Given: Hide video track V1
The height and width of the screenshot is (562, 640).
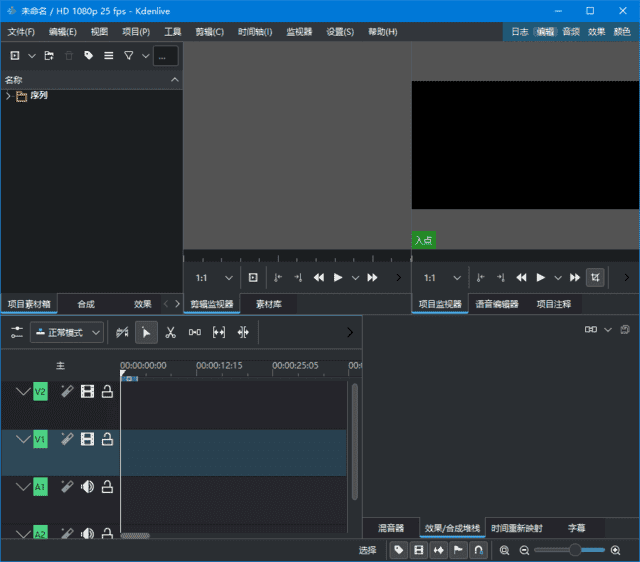Looking at the screenshot, I should 87,439.
